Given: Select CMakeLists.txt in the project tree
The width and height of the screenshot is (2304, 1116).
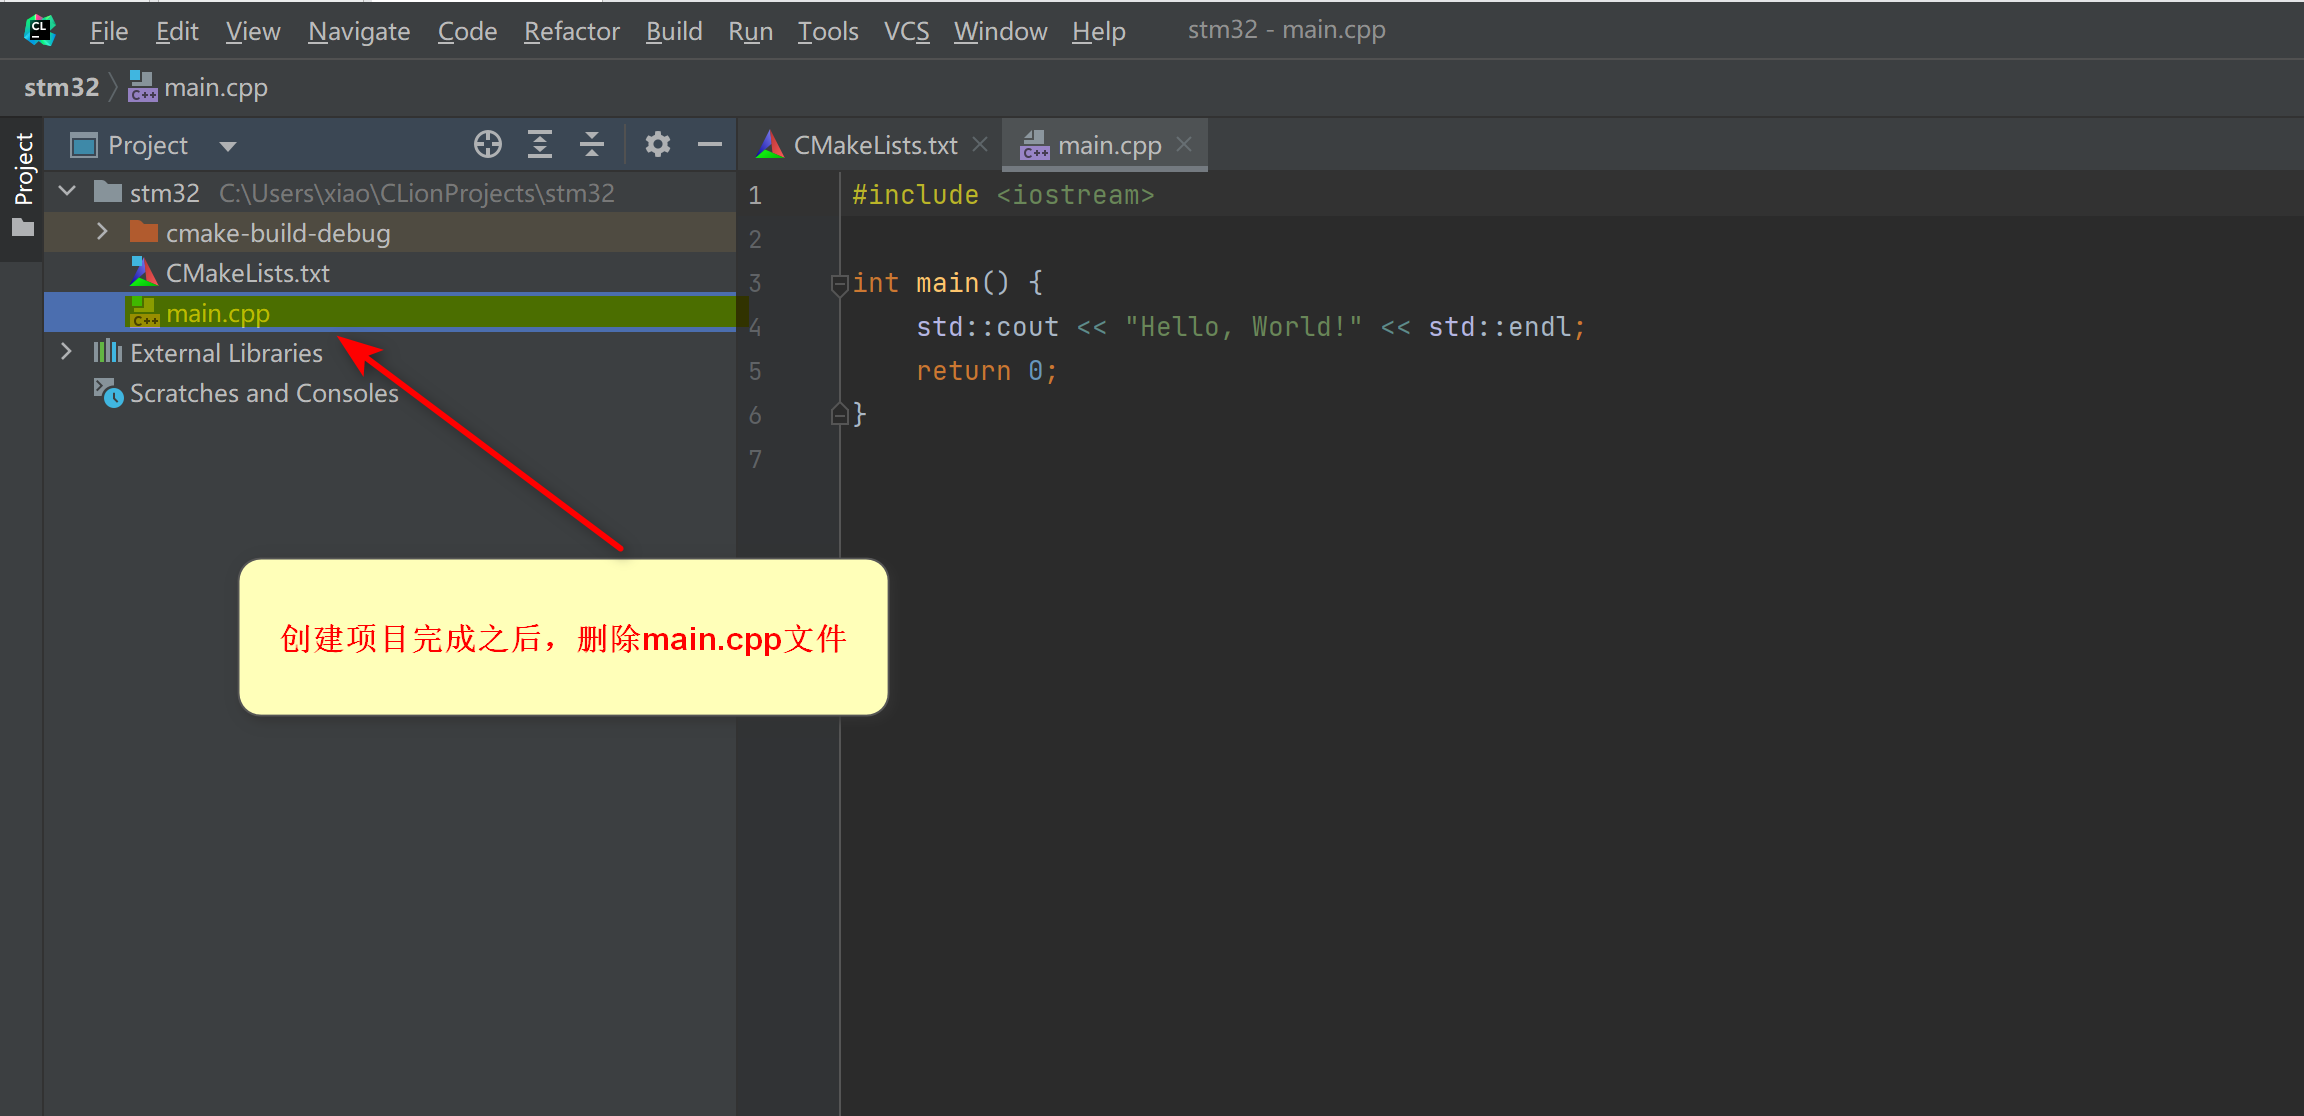Looking at the screenshot, I should (390, 272).
